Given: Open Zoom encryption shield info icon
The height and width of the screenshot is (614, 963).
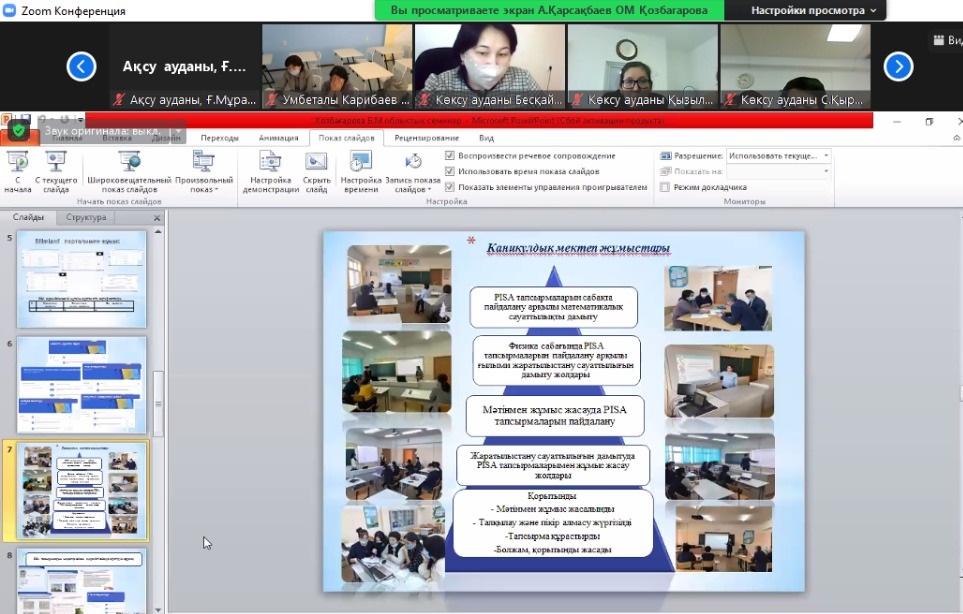Looking at the screenshot, I should point(18,130).
